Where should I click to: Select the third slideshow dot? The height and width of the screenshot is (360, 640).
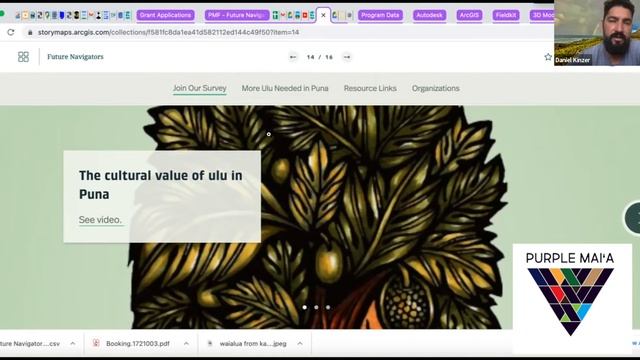[328, 307]
